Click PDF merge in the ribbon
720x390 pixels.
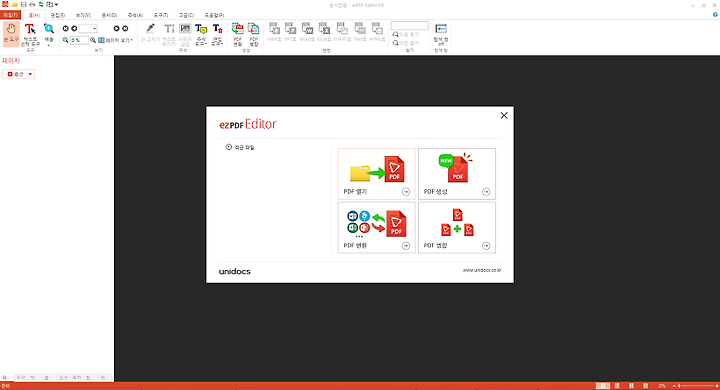tap(254, 34)
